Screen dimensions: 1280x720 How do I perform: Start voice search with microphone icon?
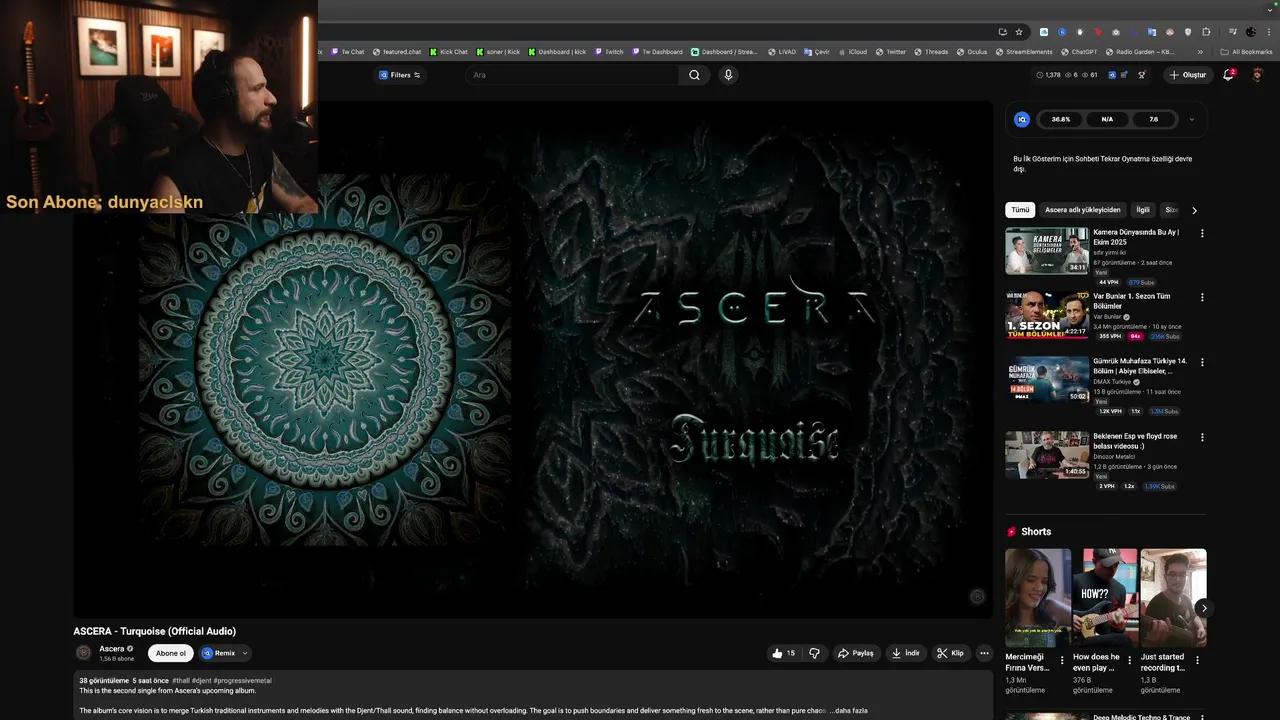[x=728, y=75]
